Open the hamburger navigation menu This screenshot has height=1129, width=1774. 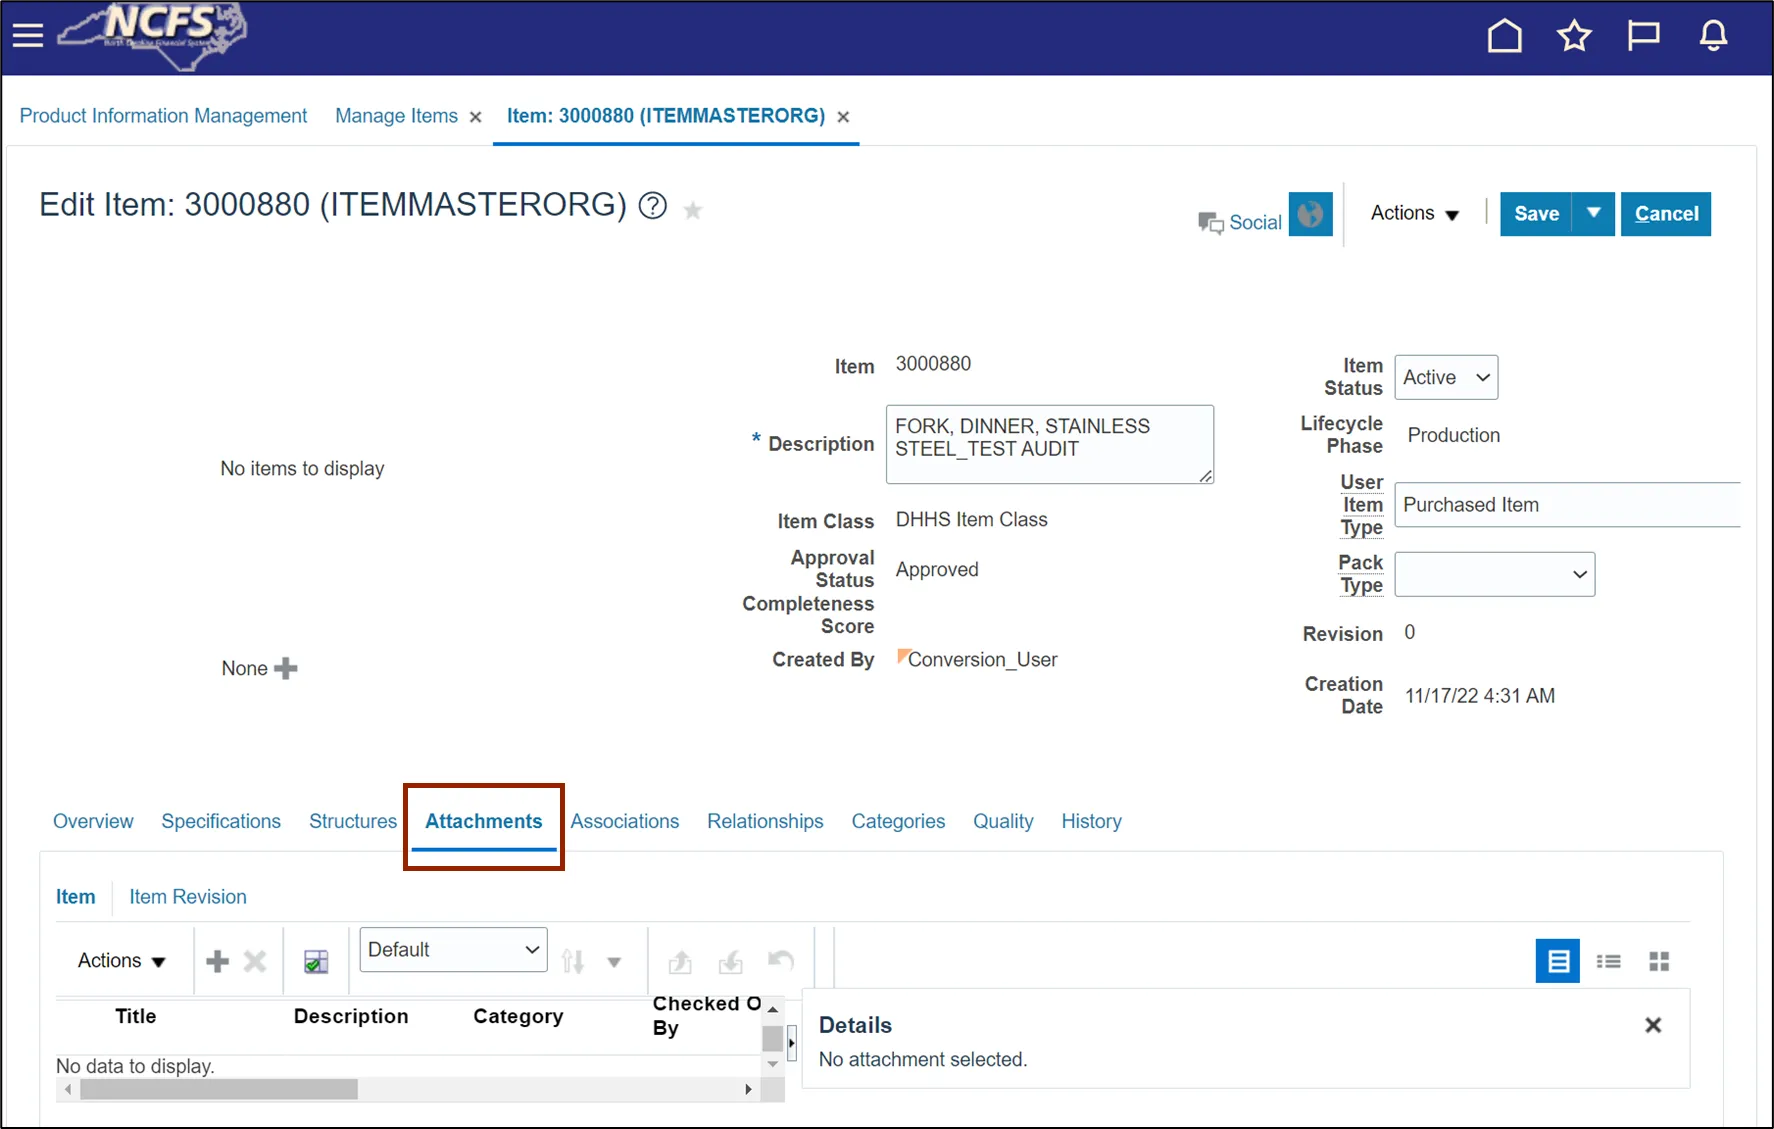(28, 36)
